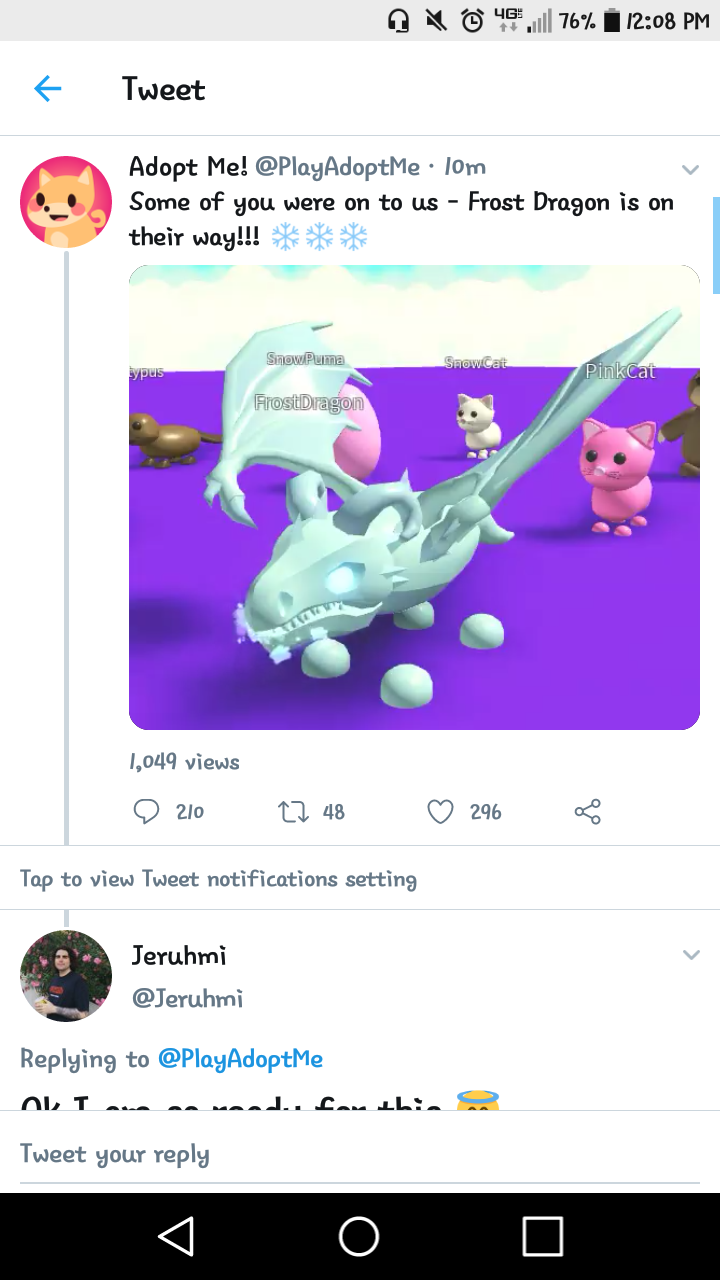
Task: Tap the reply speech bubble icon
Action: click(x=146, y=811)
